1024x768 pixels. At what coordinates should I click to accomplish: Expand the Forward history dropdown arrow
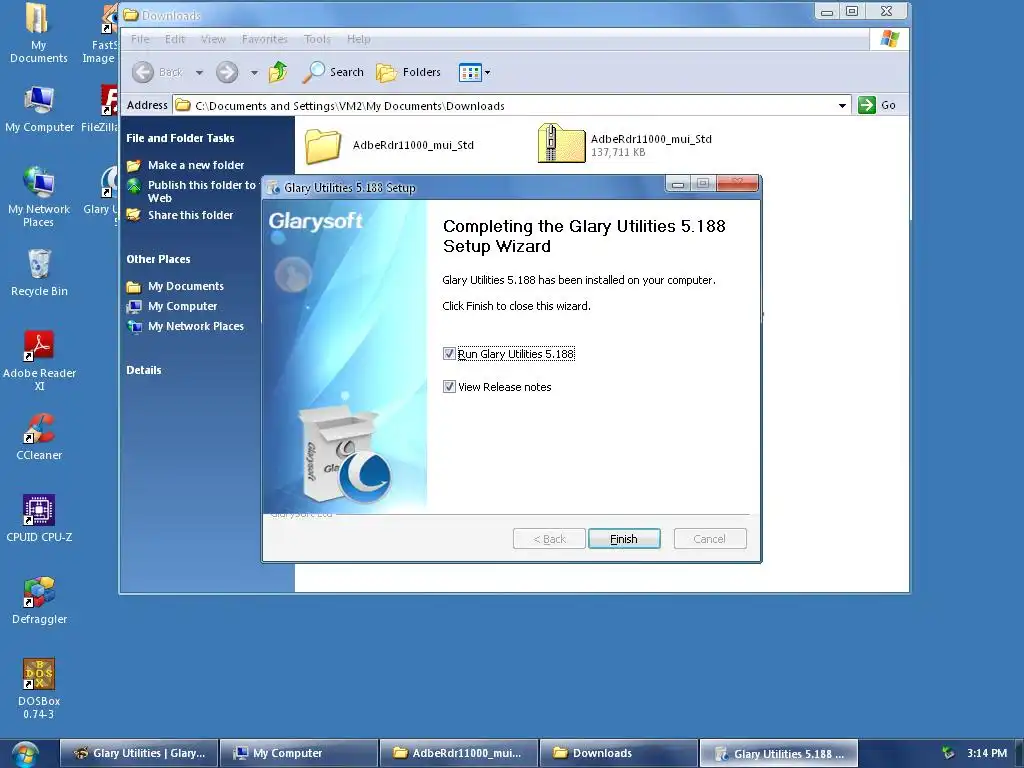(254, 72)
